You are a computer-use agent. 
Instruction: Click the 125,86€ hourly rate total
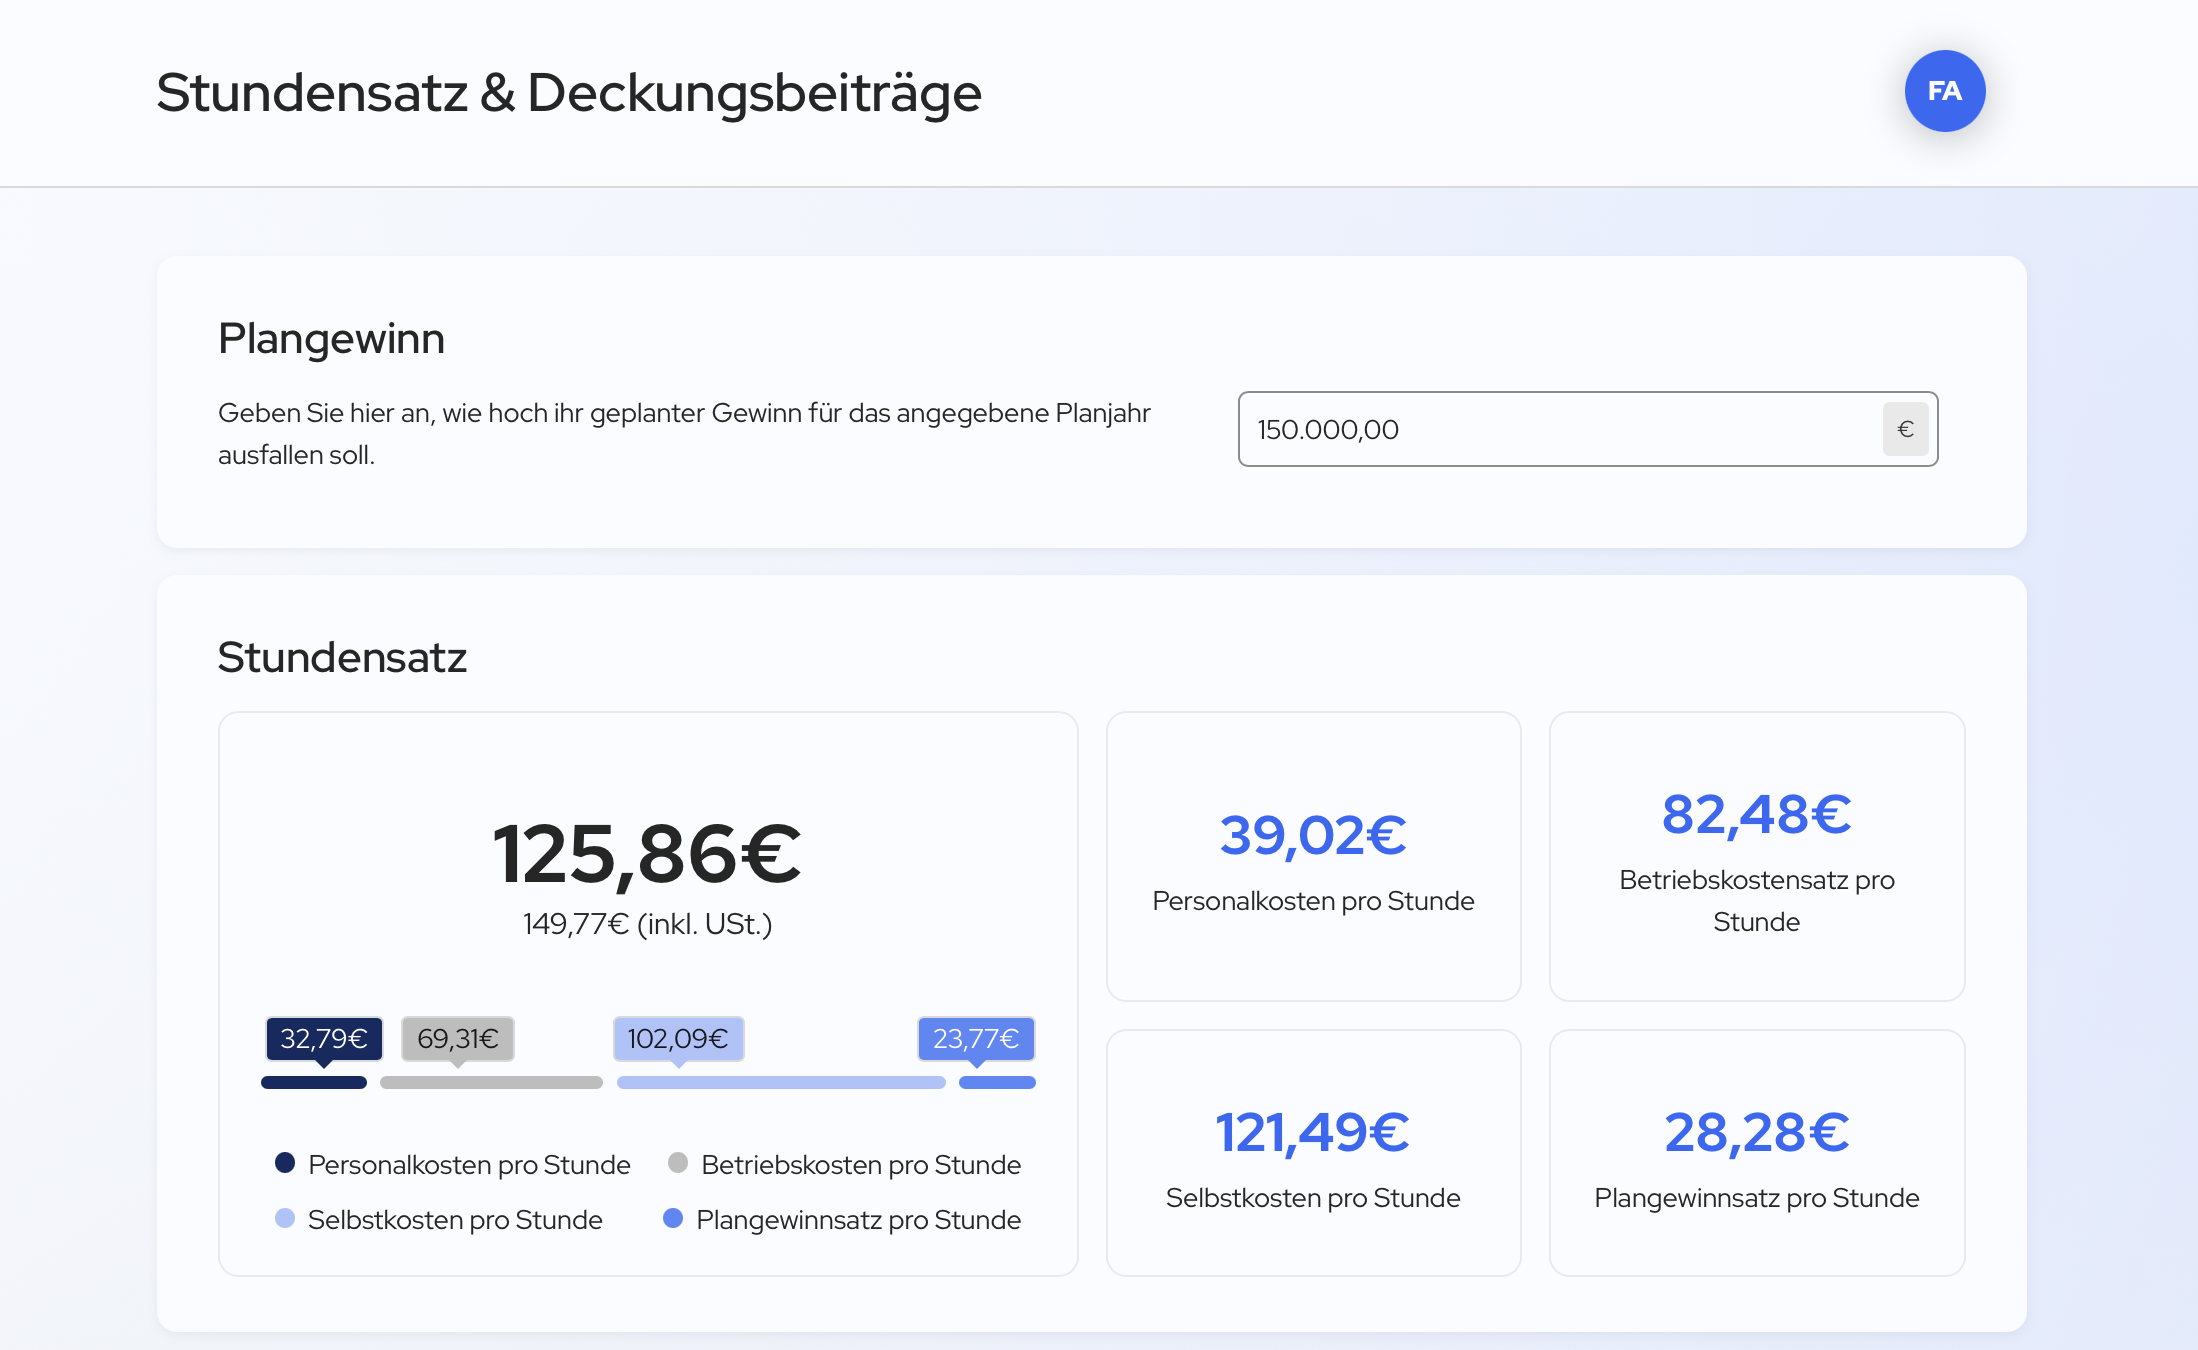pos(647,854)
